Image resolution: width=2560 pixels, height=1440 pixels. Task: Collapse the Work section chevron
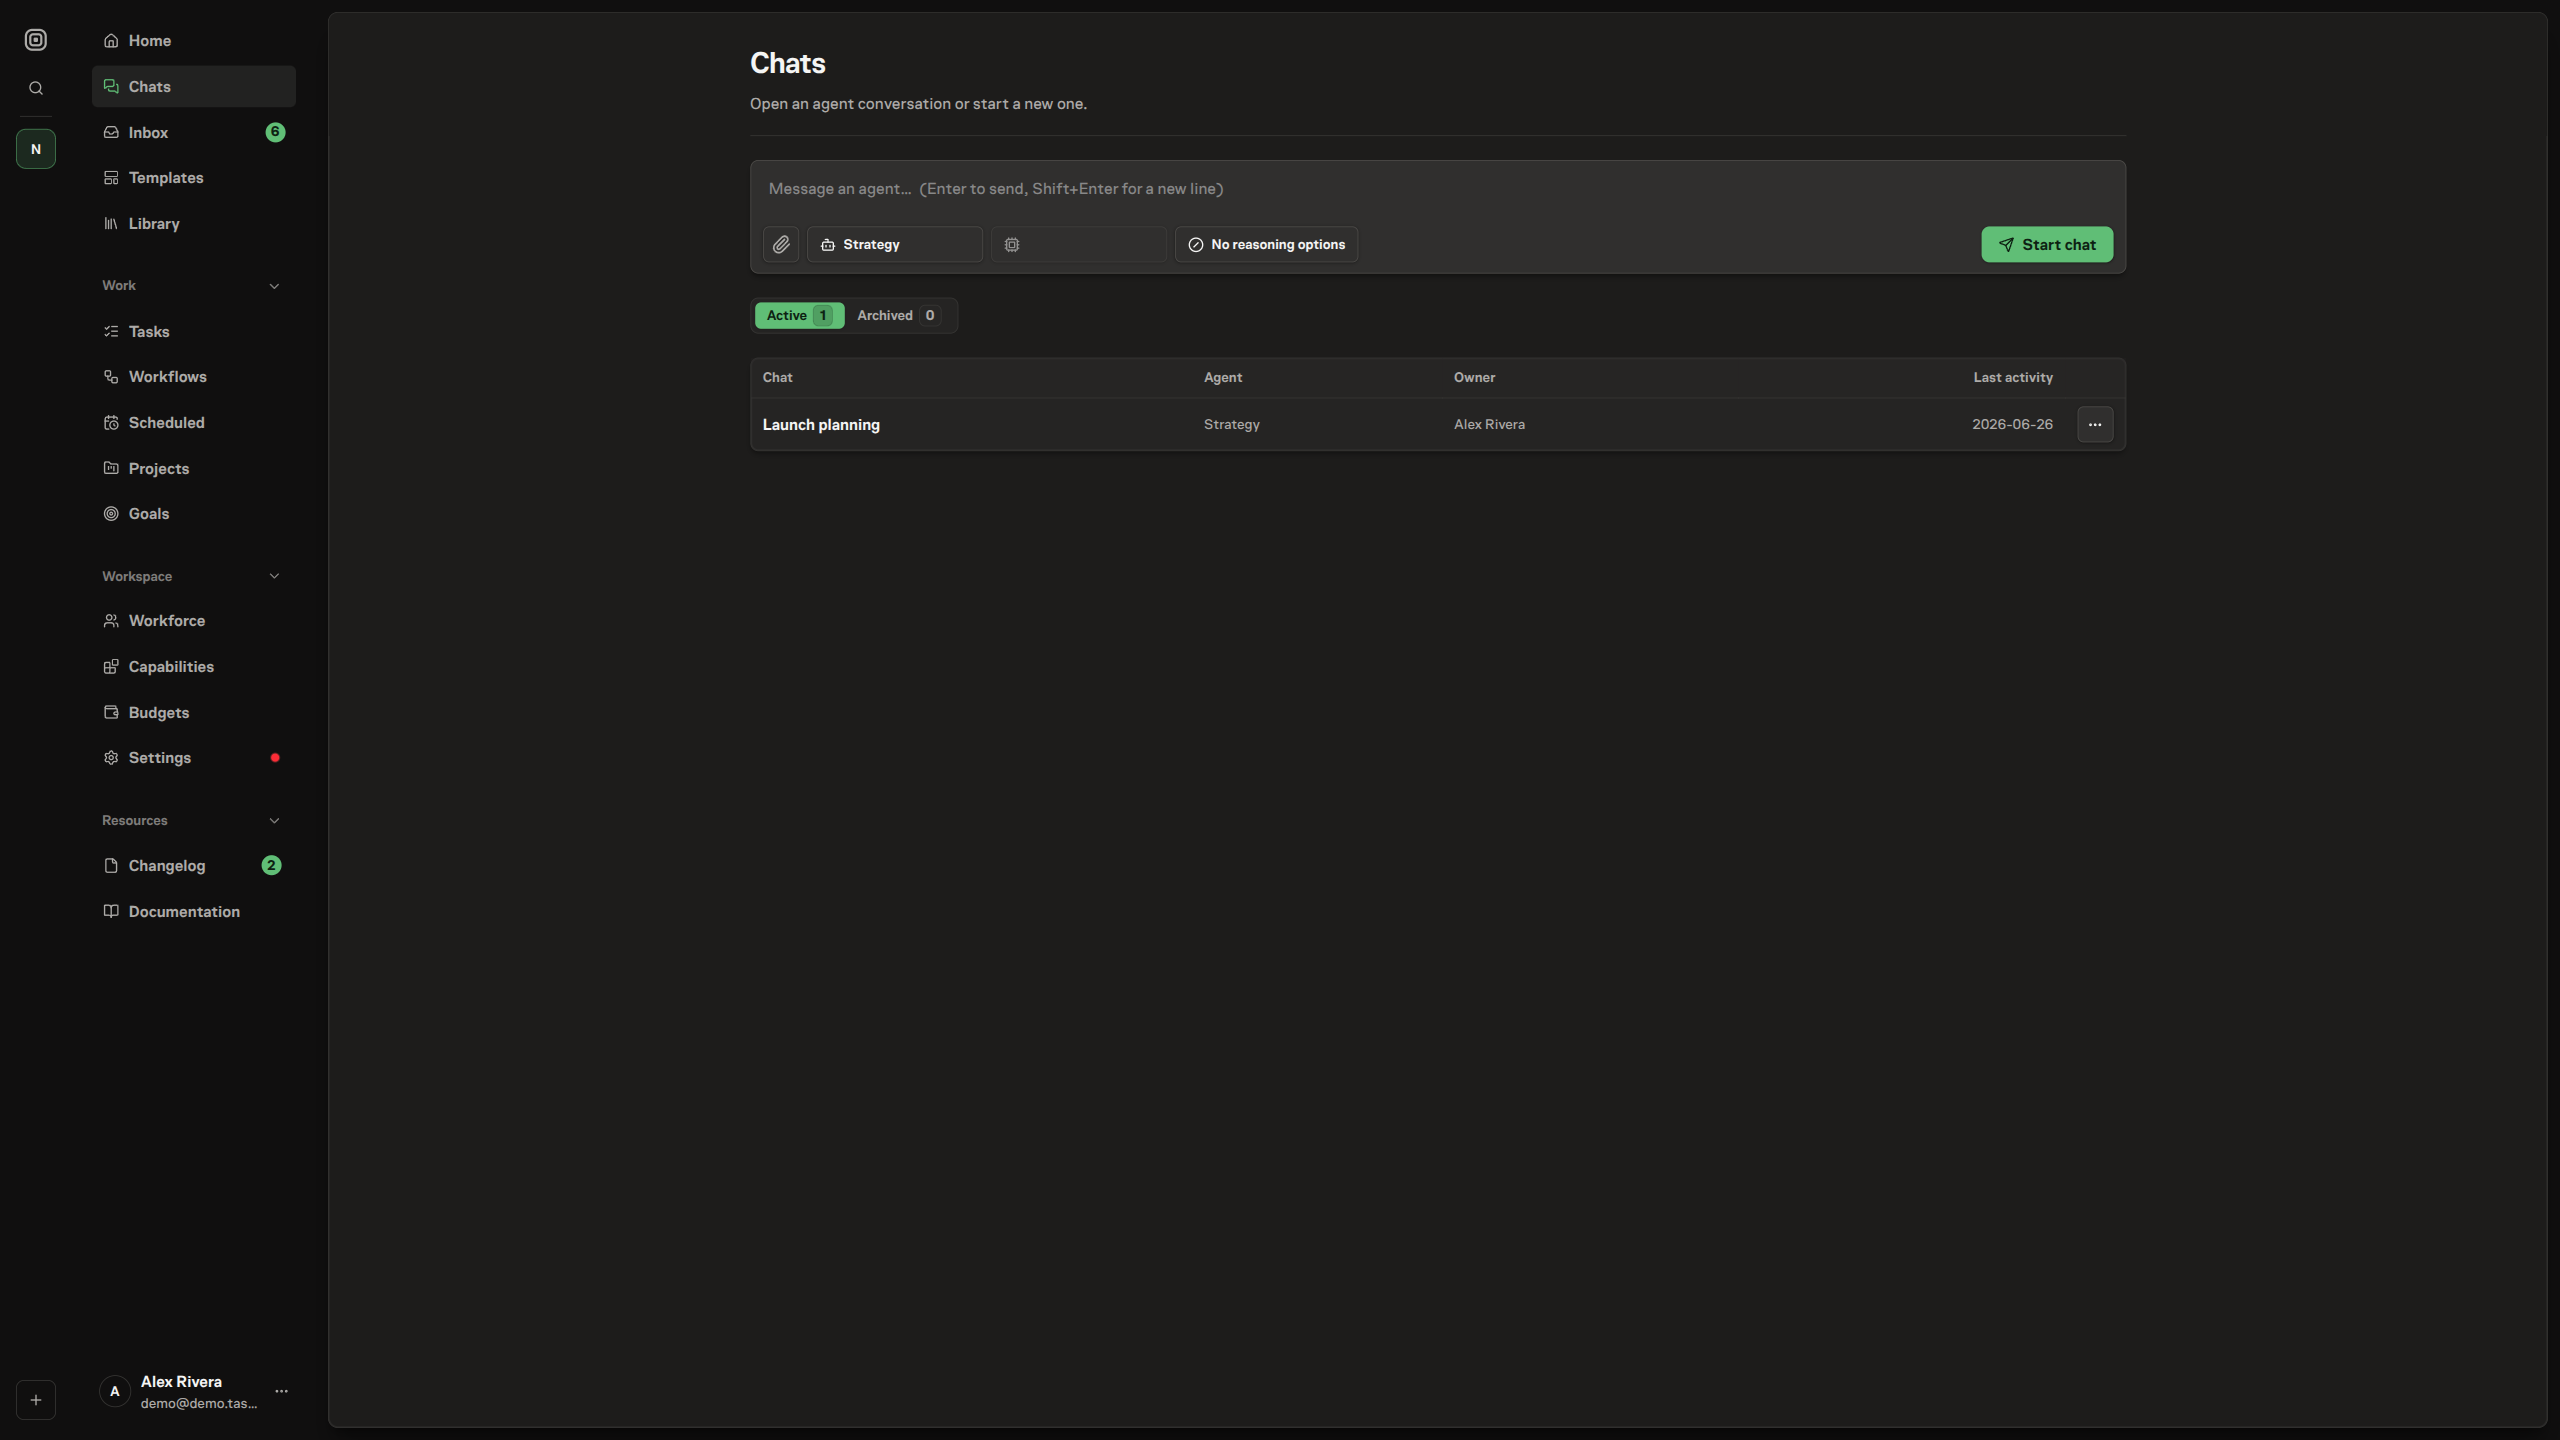click(274, 286)
